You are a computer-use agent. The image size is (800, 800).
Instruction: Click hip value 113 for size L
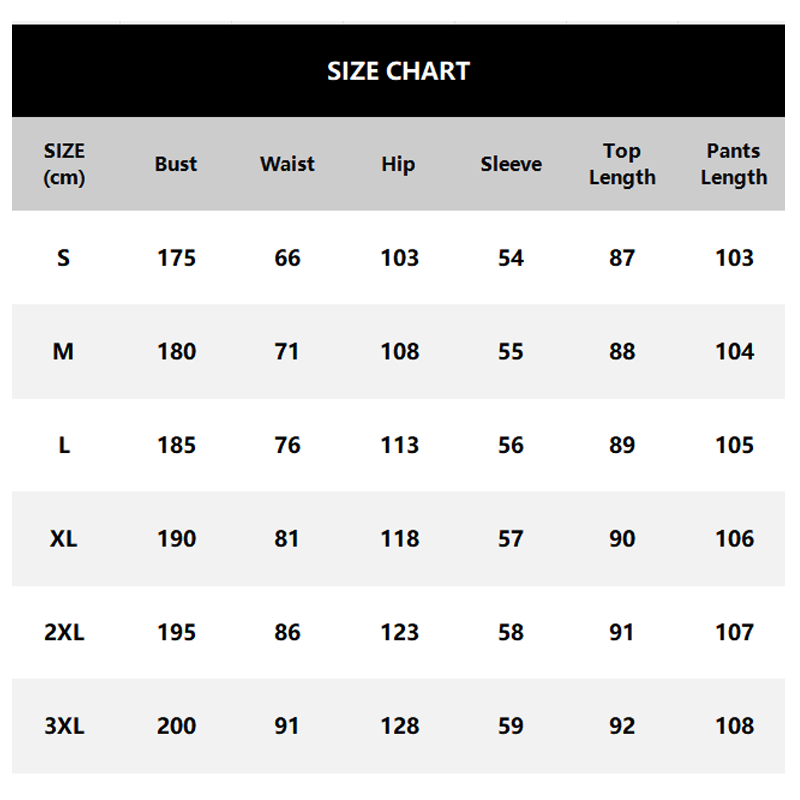(399, 445)
